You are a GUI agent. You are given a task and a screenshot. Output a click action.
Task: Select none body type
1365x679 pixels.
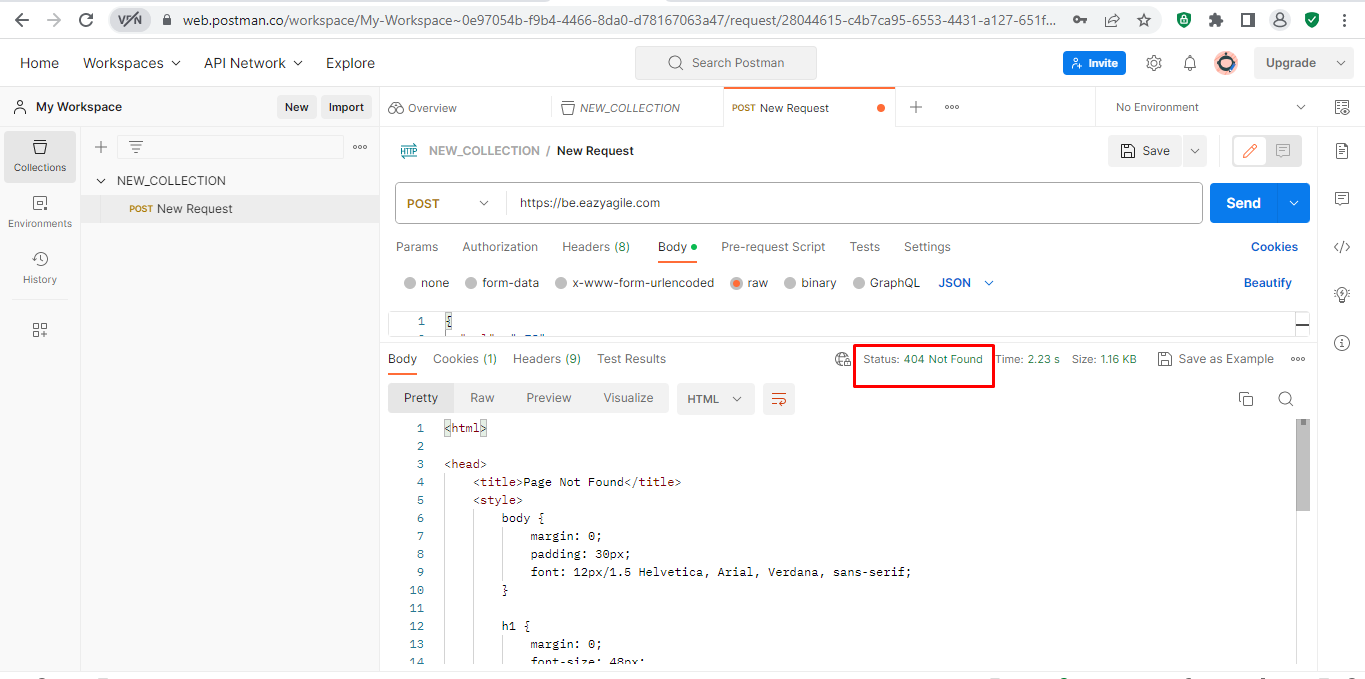[x=410, y=283]
